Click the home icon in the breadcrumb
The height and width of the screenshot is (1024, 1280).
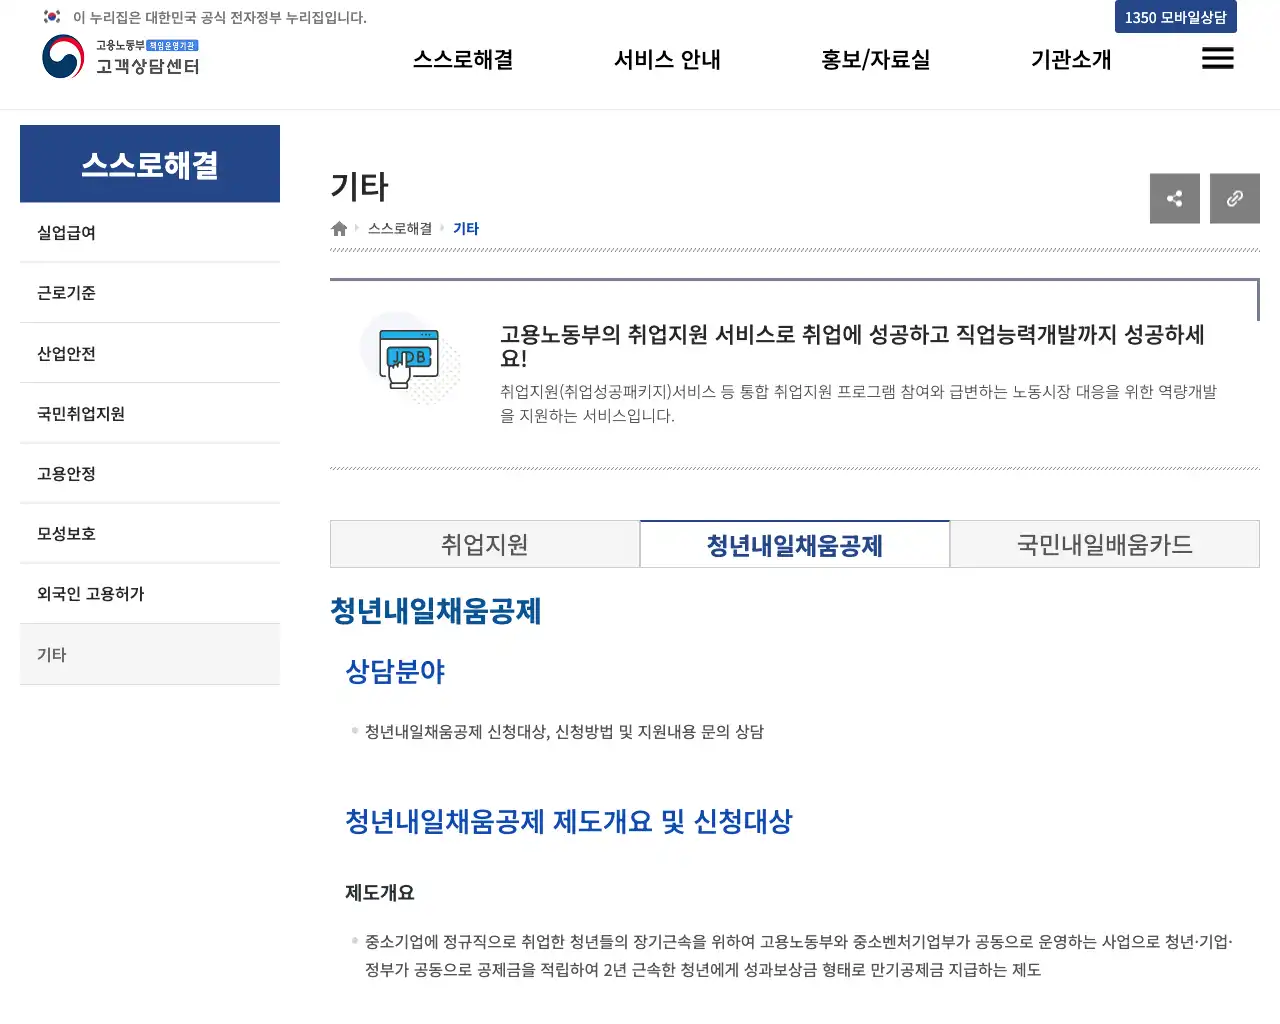(338, 228)
